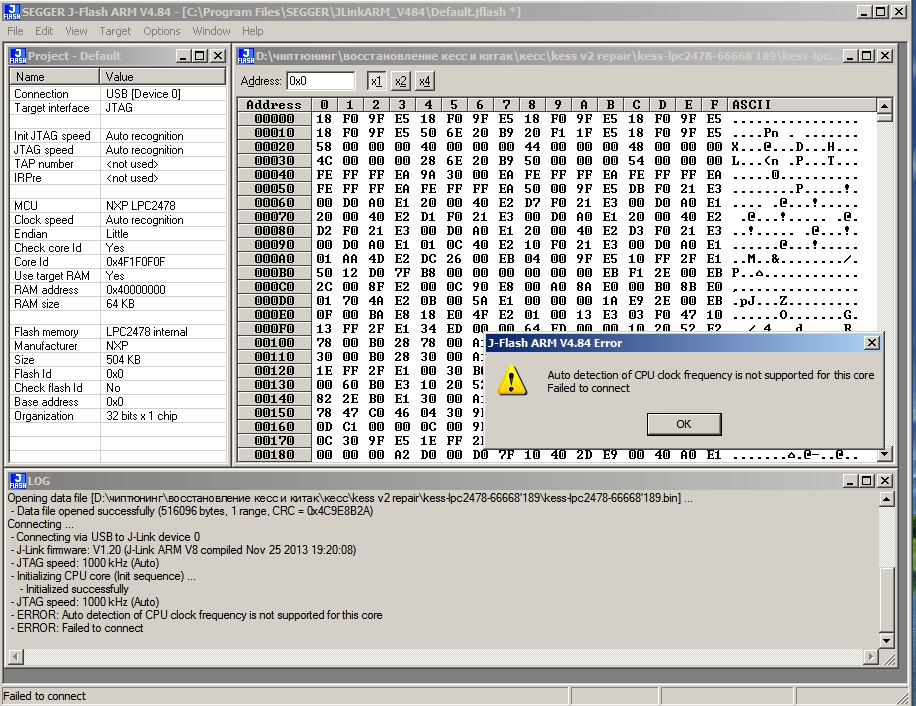Click the J-Flash icon in Project panel title

click(x=18, y=55)
